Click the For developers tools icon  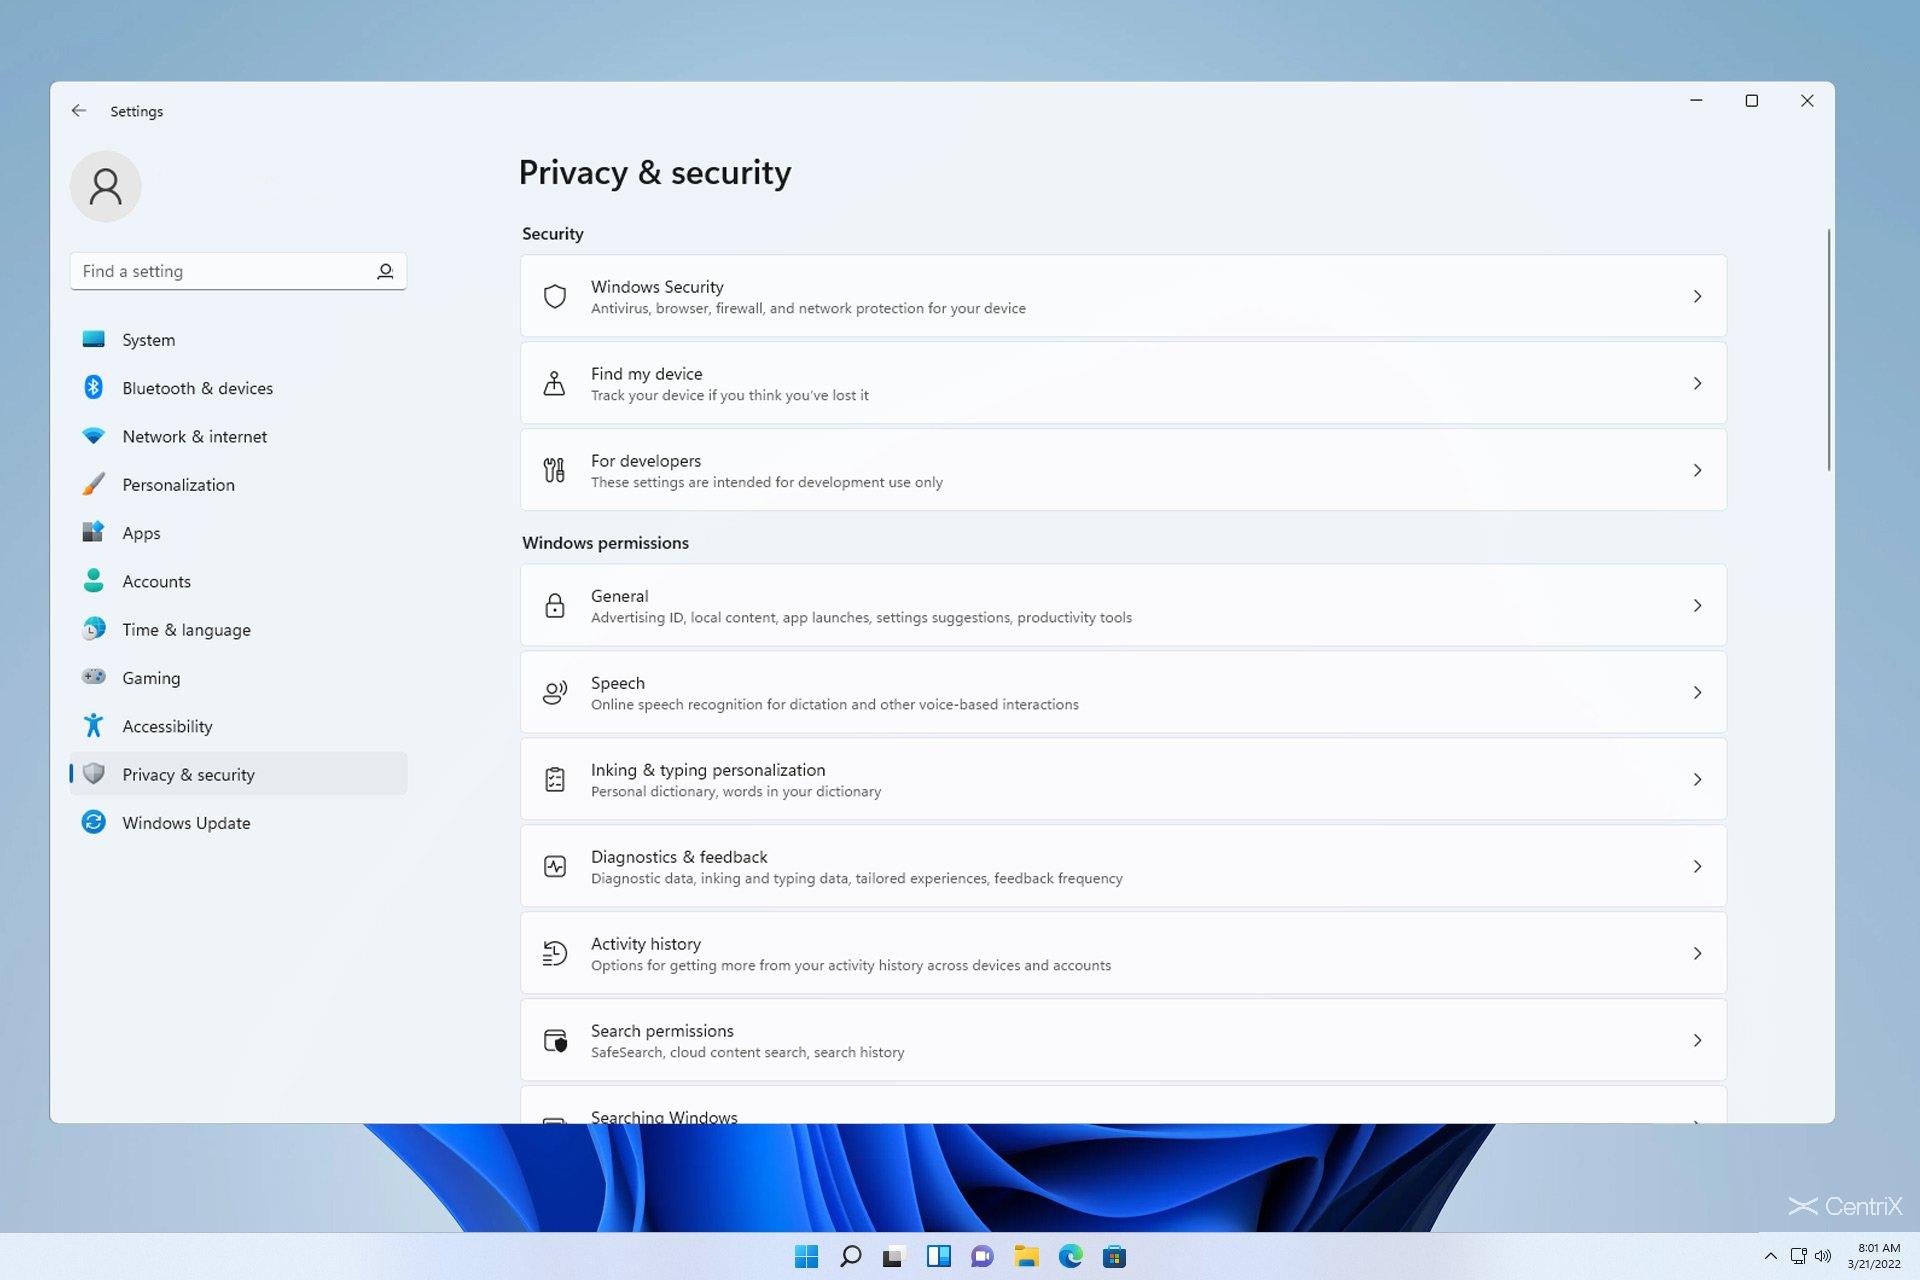tap(554, 470)
